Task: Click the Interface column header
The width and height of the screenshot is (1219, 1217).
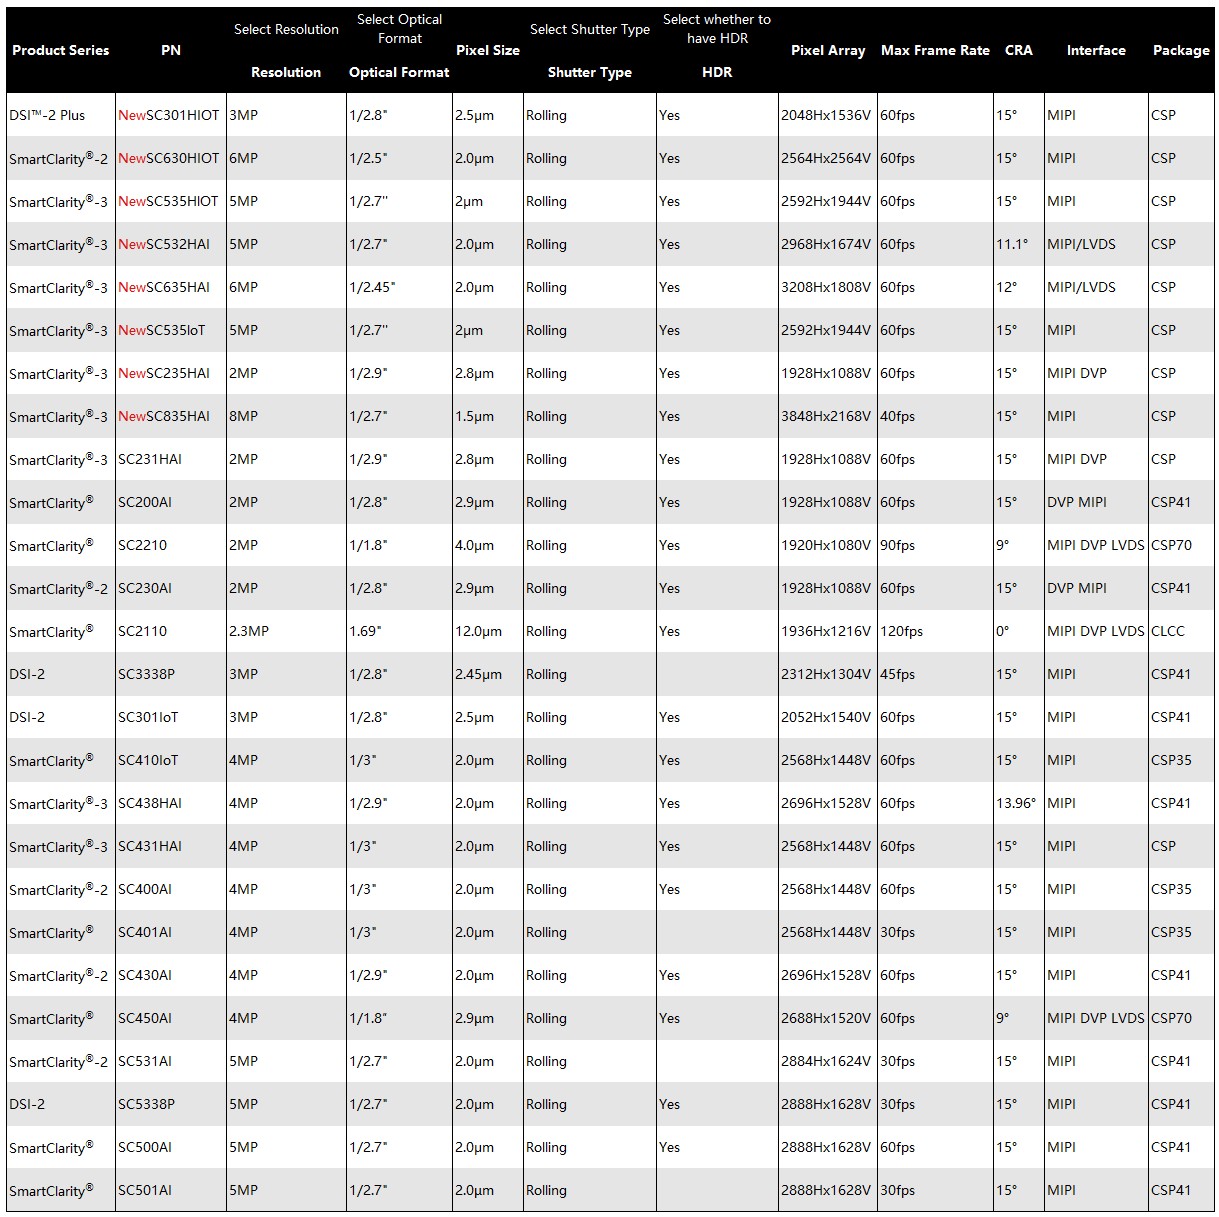Action: coord(1096,50)
